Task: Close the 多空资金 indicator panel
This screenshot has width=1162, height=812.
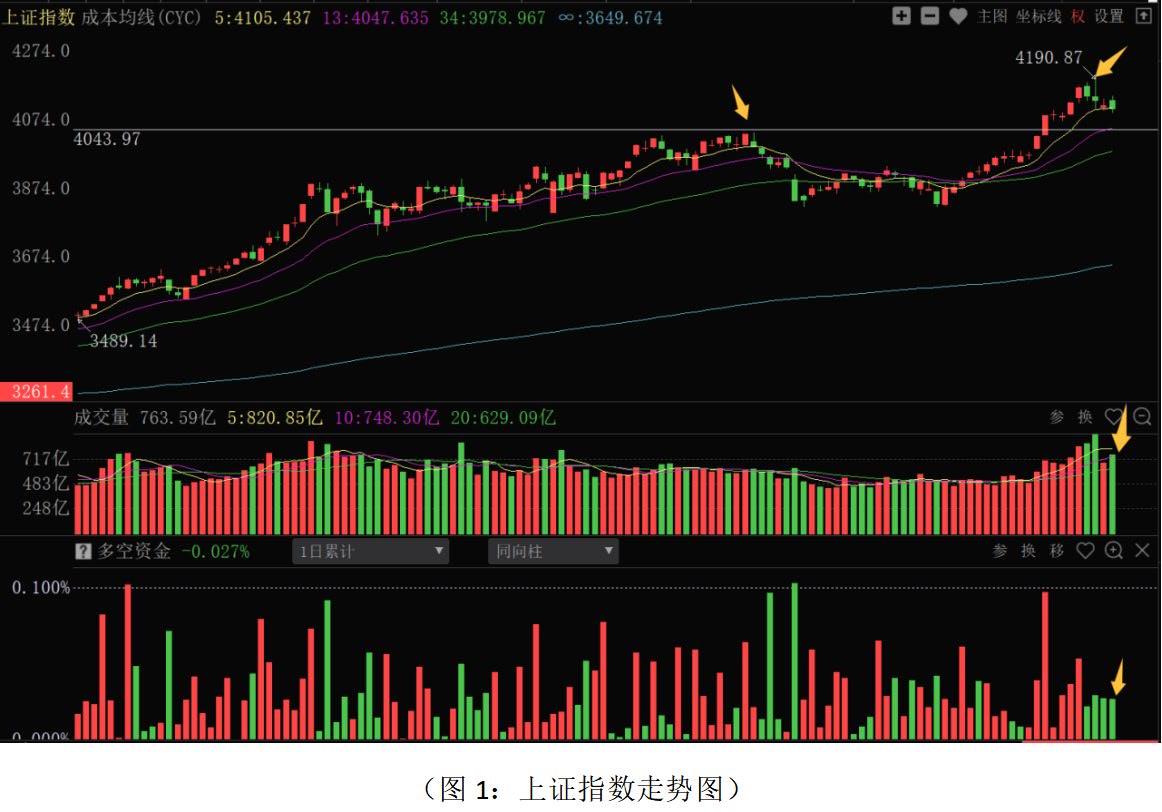Action: click(1143, 551)
